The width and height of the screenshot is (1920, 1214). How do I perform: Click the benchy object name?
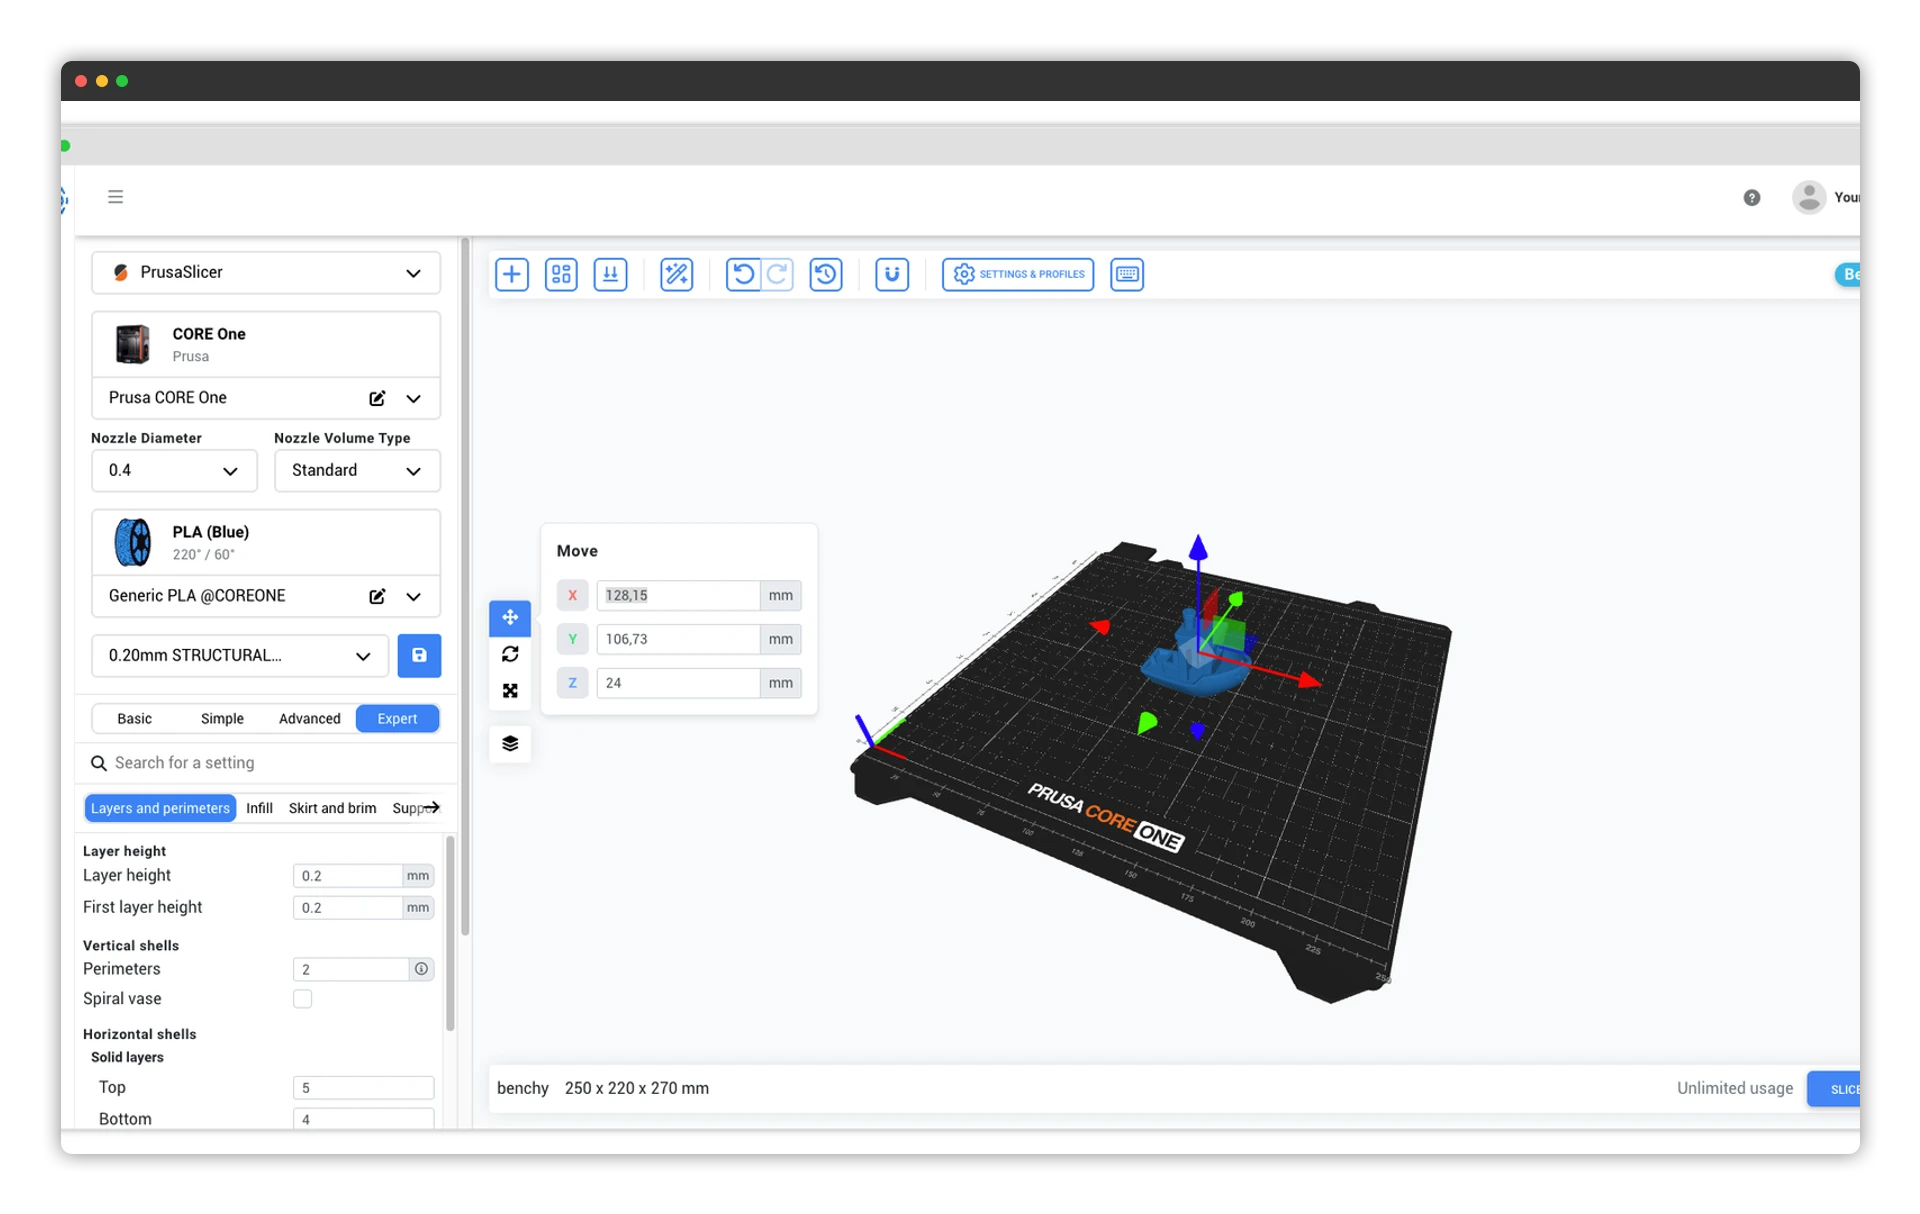523,1088
